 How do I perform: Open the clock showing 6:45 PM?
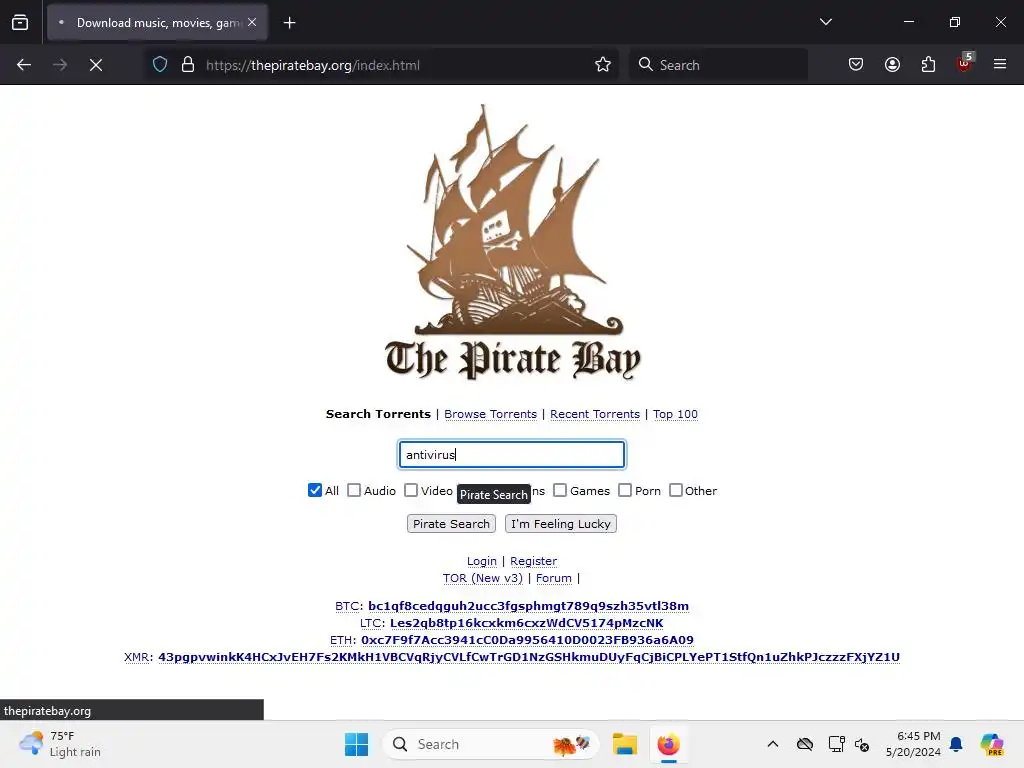pyautogui.click(x=913, y=744)
